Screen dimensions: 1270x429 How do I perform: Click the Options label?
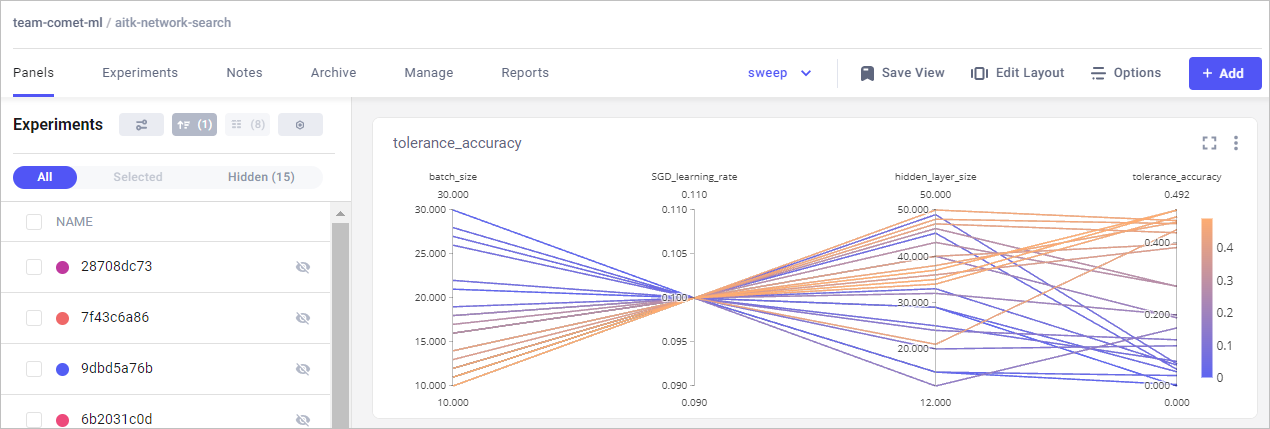coord(1137,73)
